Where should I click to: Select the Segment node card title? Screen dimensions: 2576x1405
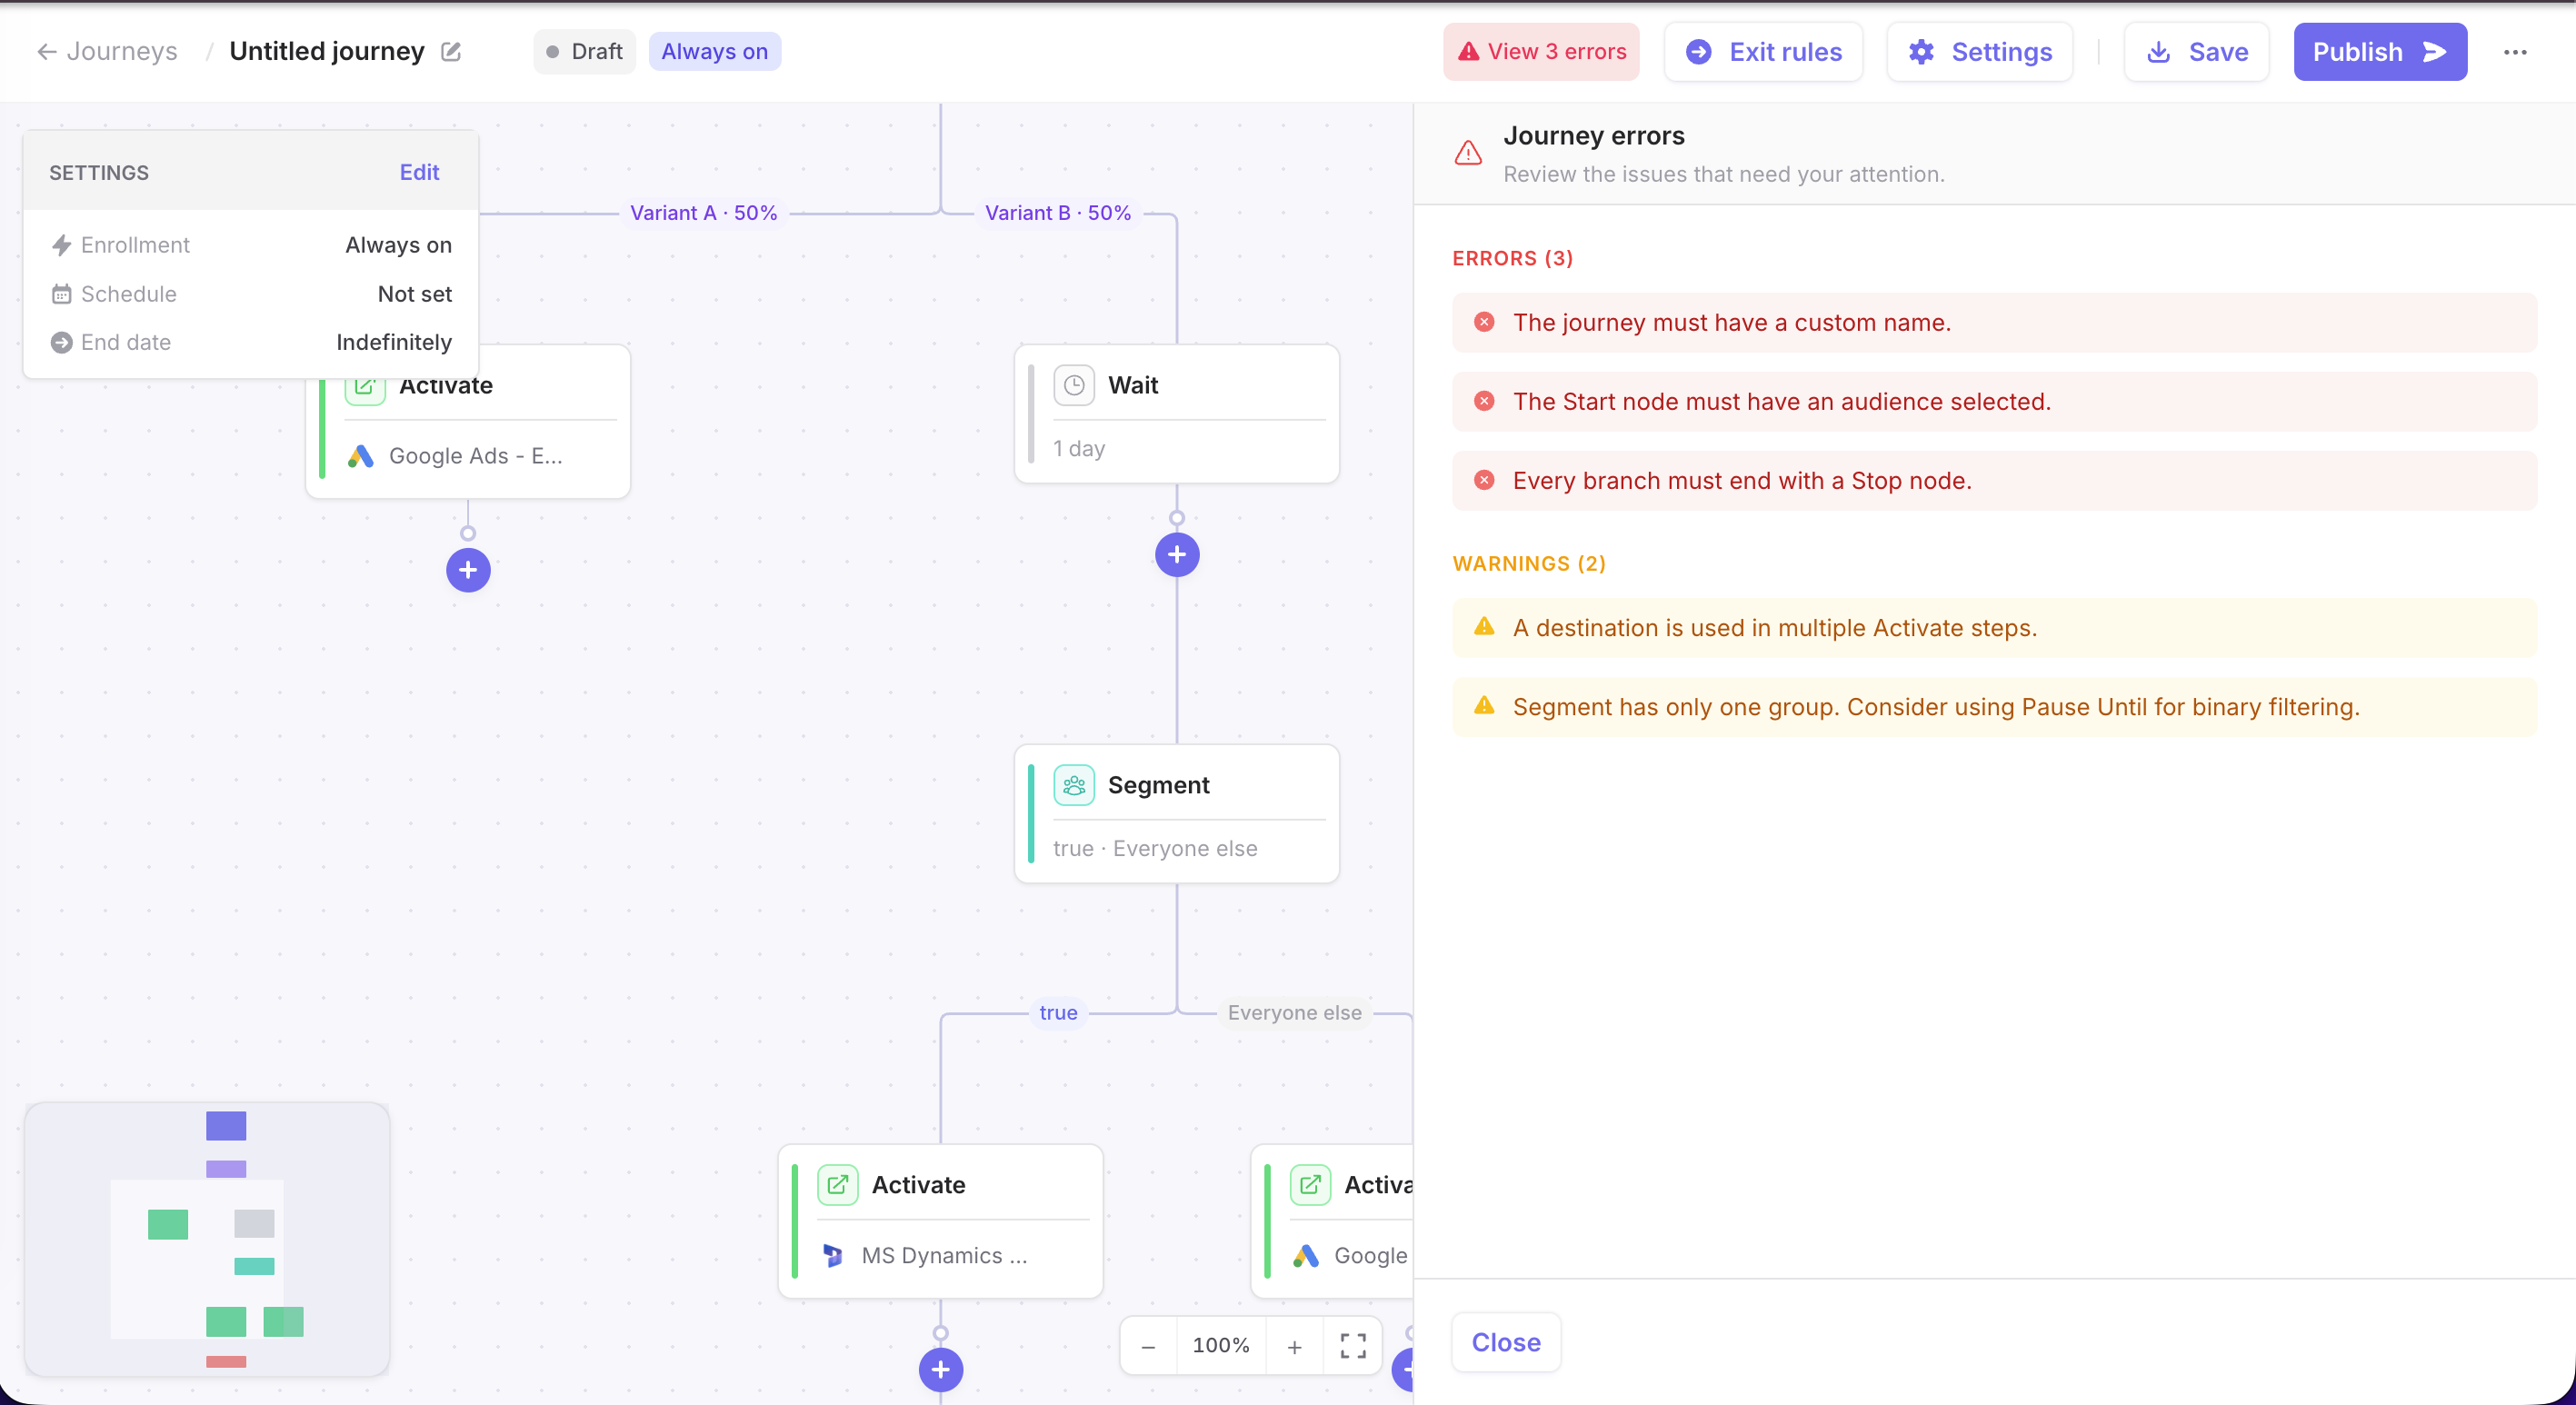click(x=1158, y=785)
